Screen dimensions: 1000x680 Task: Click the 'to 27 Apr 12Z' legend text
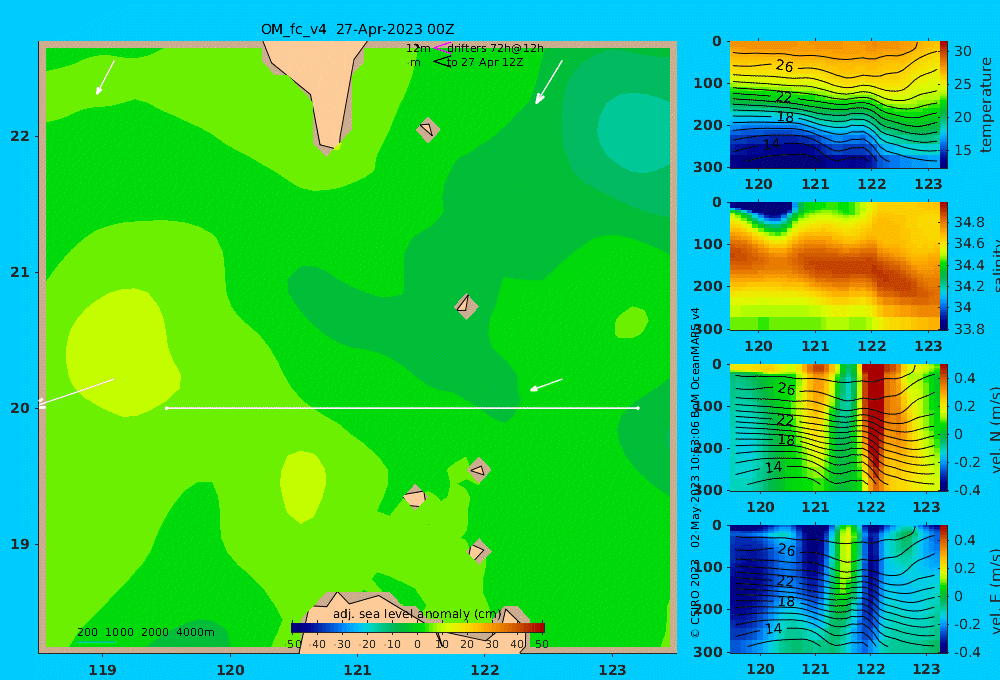pyautogui.click(x=485, y=62)
